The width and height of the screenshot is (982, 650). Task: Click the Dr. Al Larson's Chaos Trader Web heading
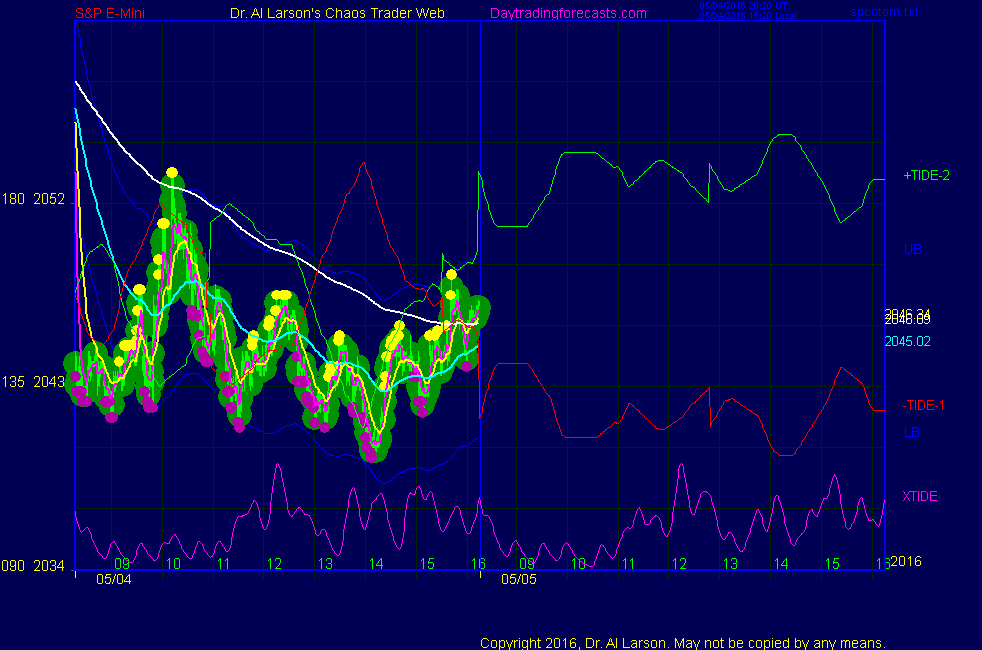coord(337,13)
